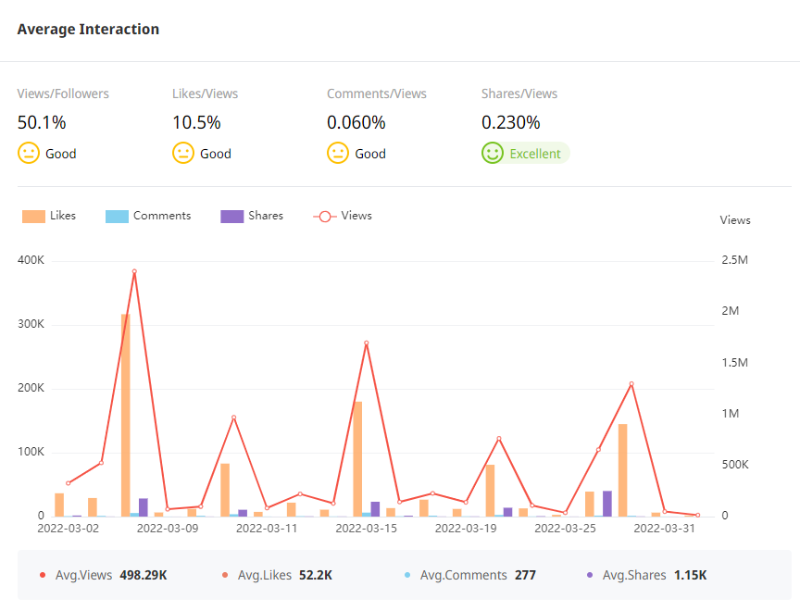Click the purple dot beside Avg.Shares

[590, 575]
